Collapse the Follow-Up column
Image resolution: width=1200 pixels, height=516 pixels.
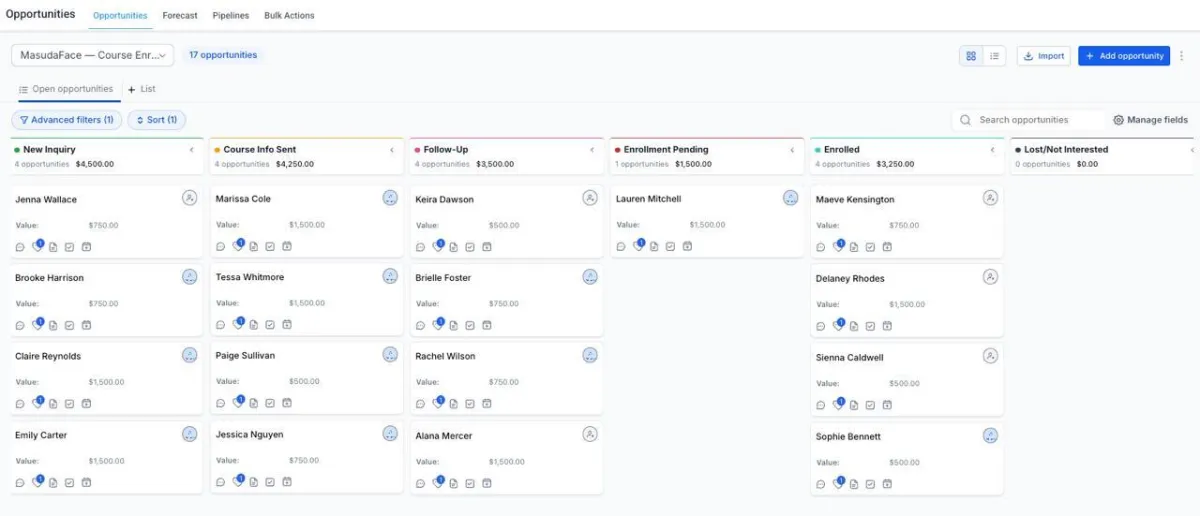tap(592, 150)
